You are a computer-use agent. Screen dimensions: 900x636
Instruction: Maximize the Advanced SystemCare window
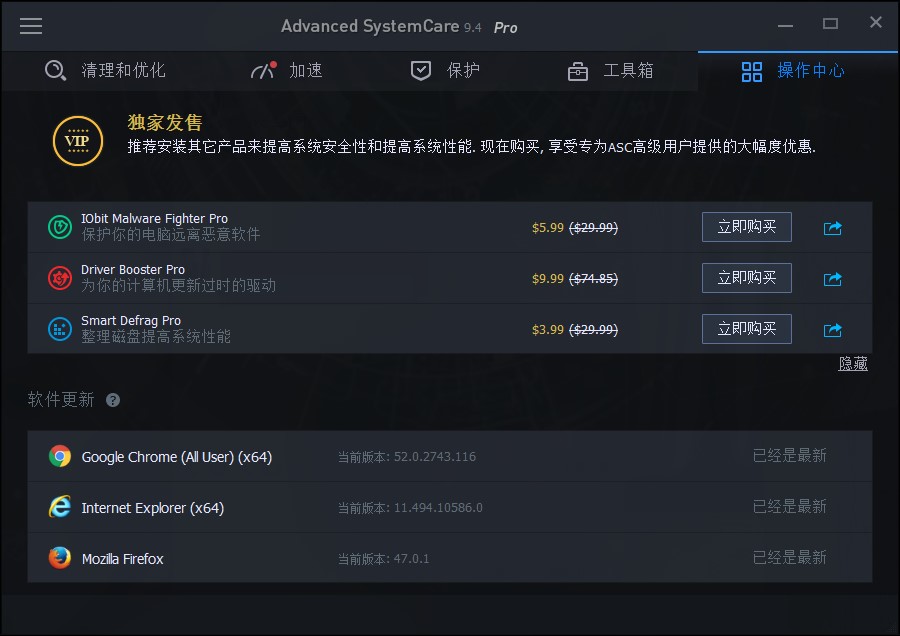830,24
